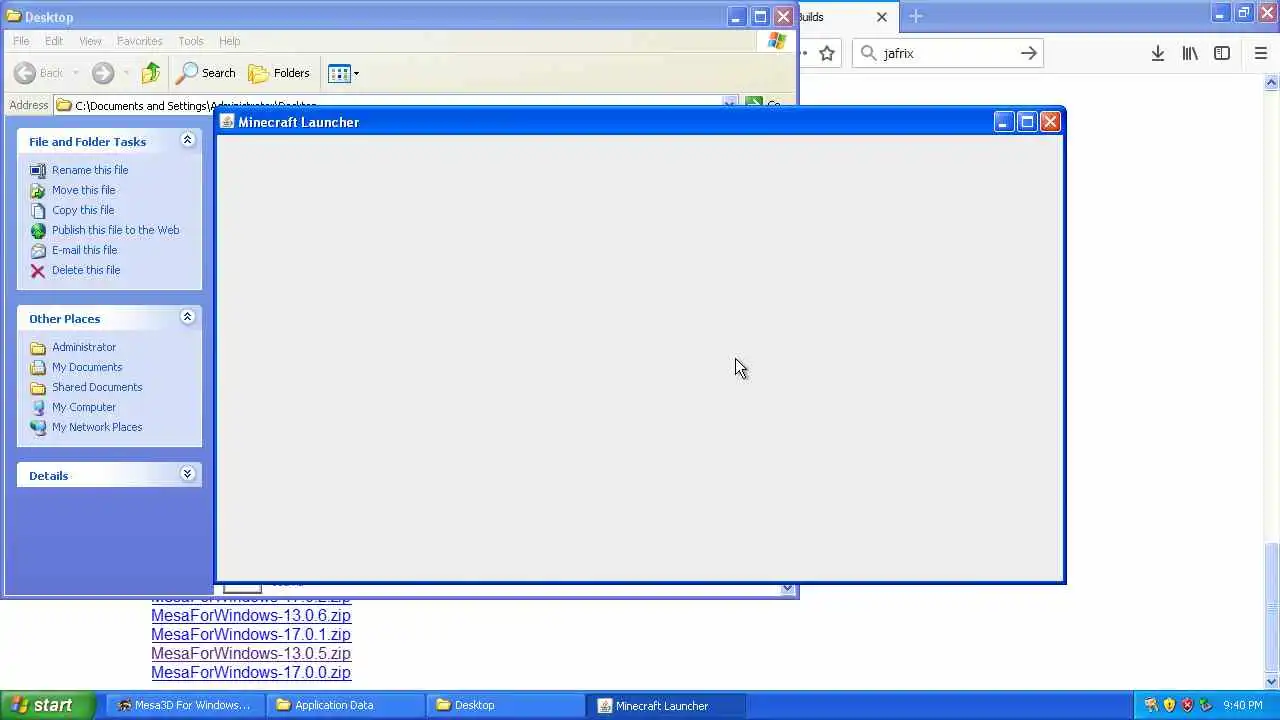This screenshot has height=720, width=1280.
Task: Open the Firefox Downloads arrow icon
Action: tap(1158, 53)
